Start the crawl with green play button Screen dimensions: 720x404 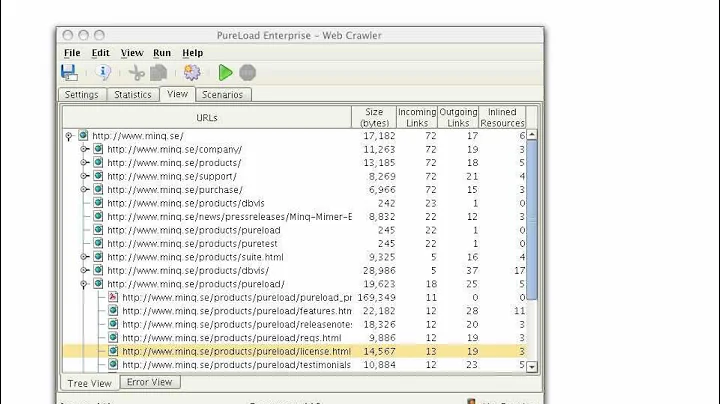click(x=225, y=73)
